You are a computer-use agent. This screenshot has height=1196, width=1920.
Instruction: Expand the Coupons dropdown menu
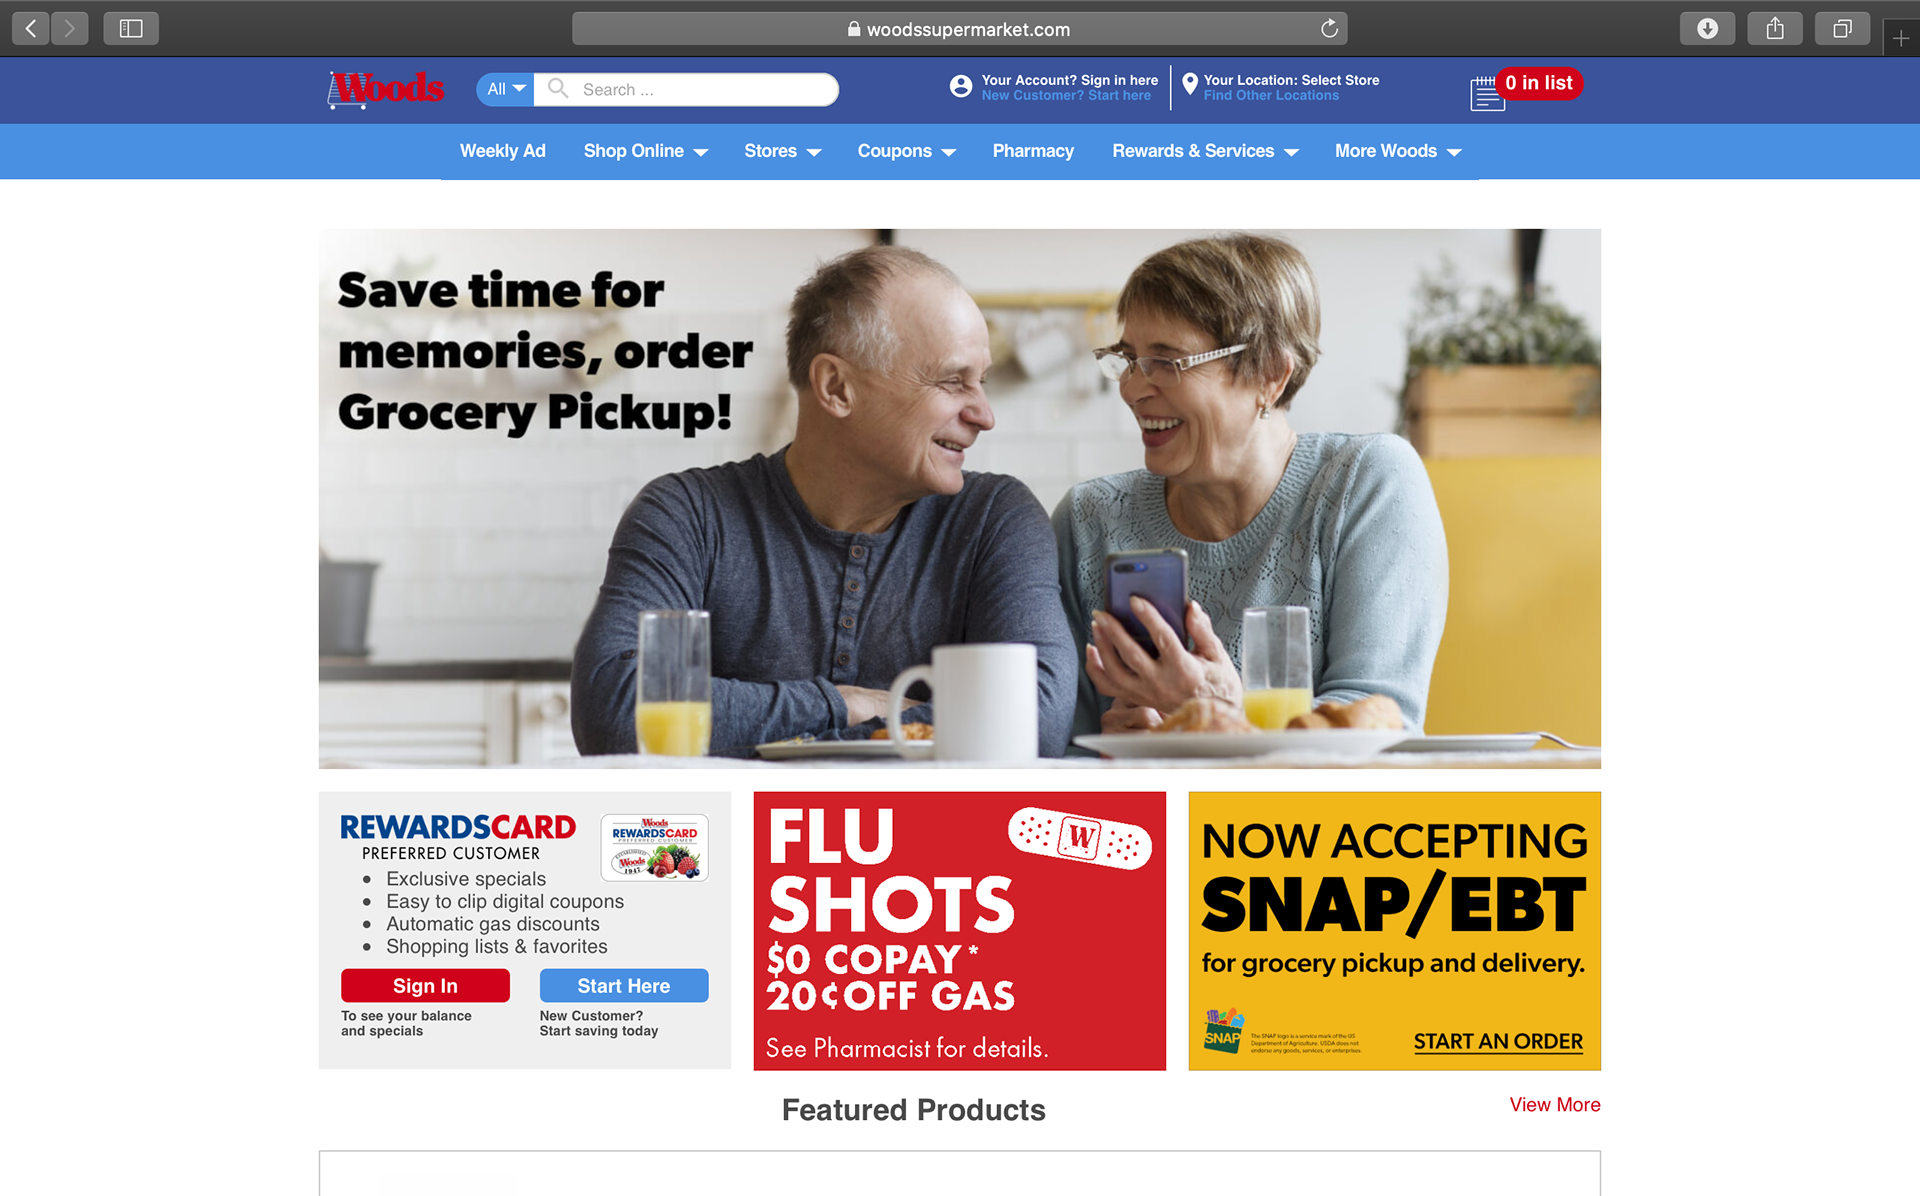tap(907, 151)
